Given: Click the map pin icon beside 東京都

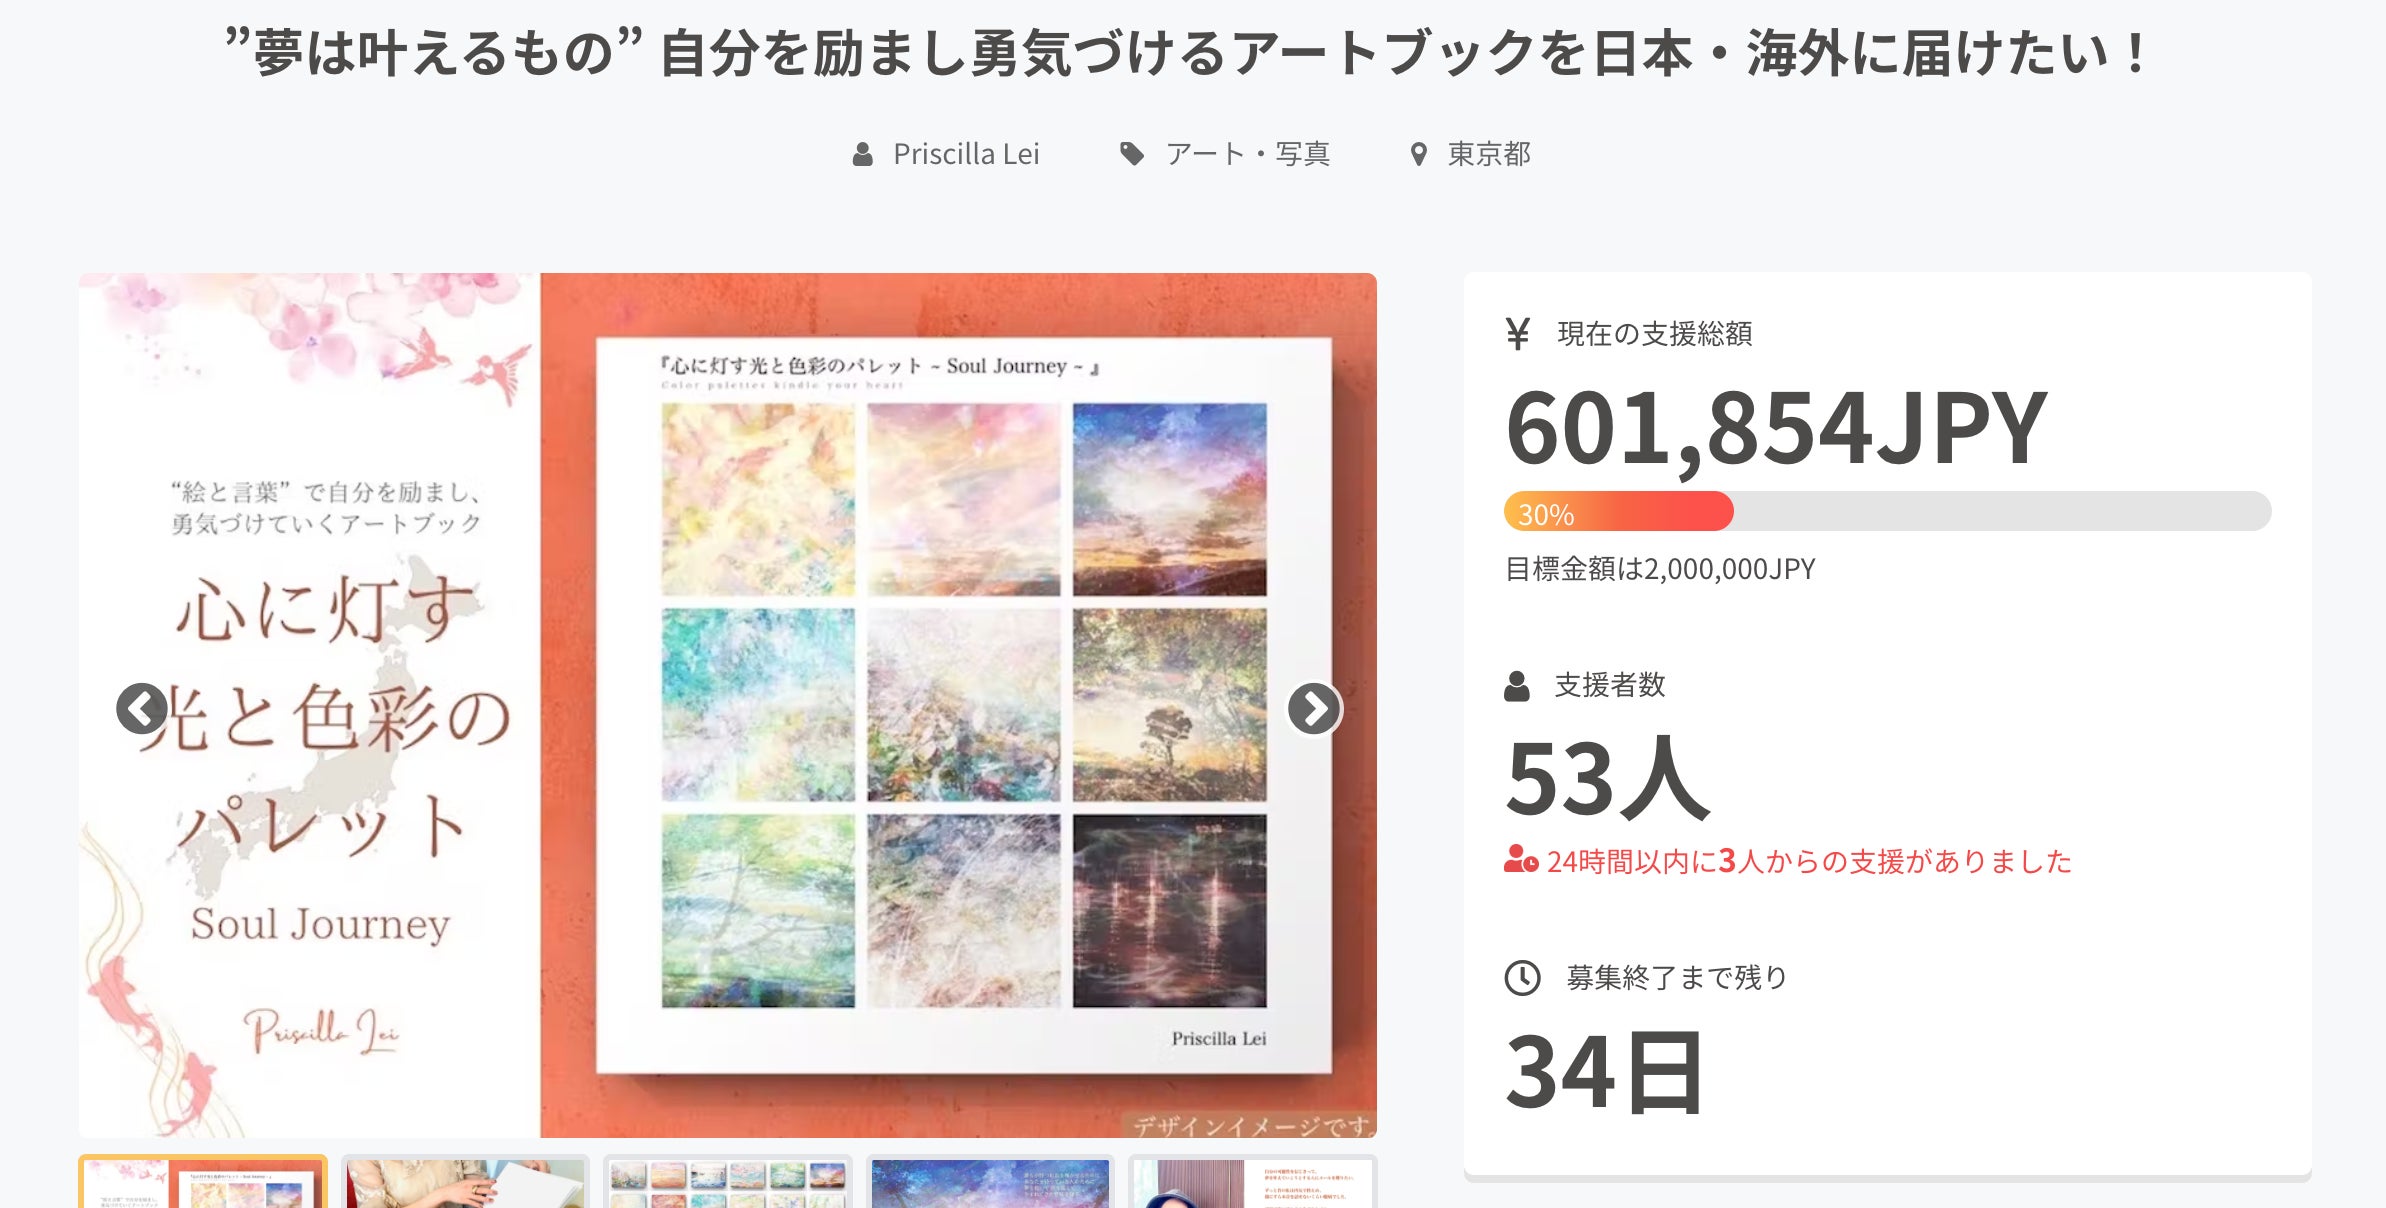Looking at the screenshot, I should pos(1418,154).
